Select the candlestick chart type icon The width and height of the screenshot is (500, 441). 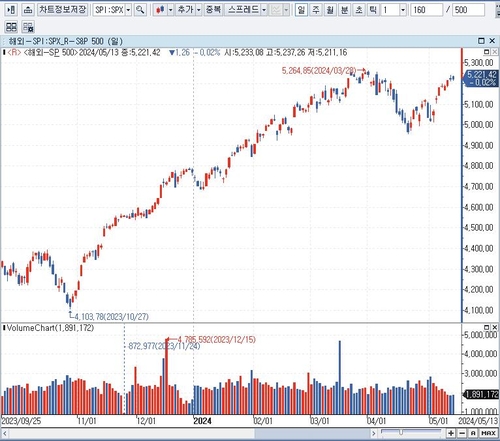(160, 10)
